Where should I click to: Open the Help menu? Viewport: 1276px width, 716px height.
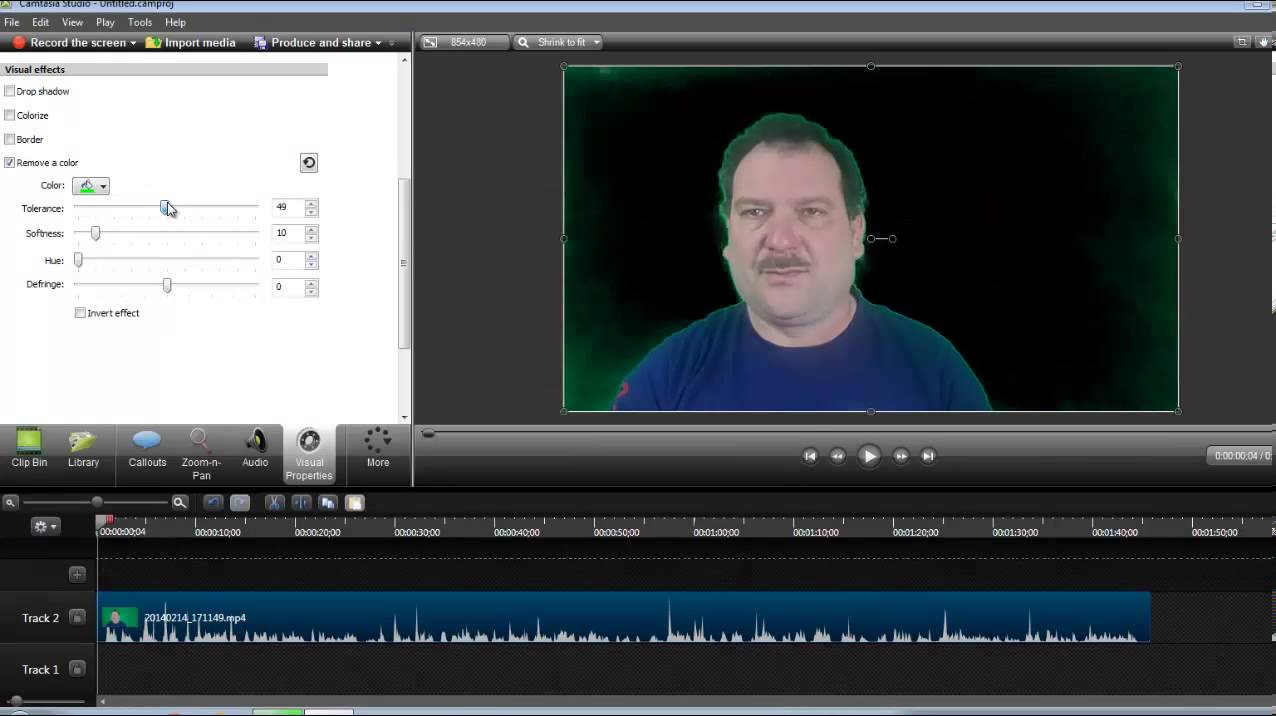tap(175, 22)
